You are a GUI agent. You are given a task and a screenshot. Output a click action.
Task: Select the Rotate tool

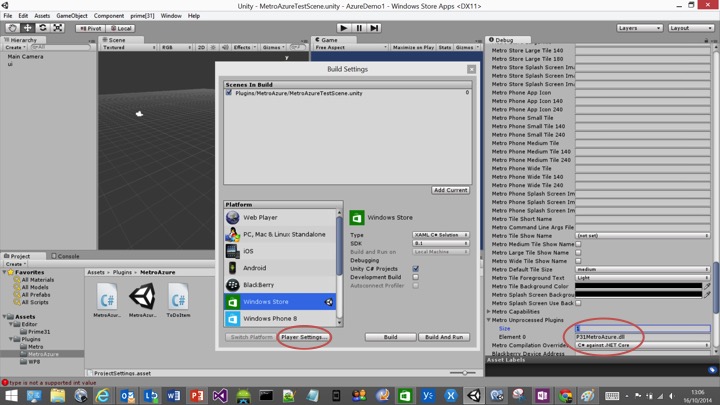pos(43,28)
